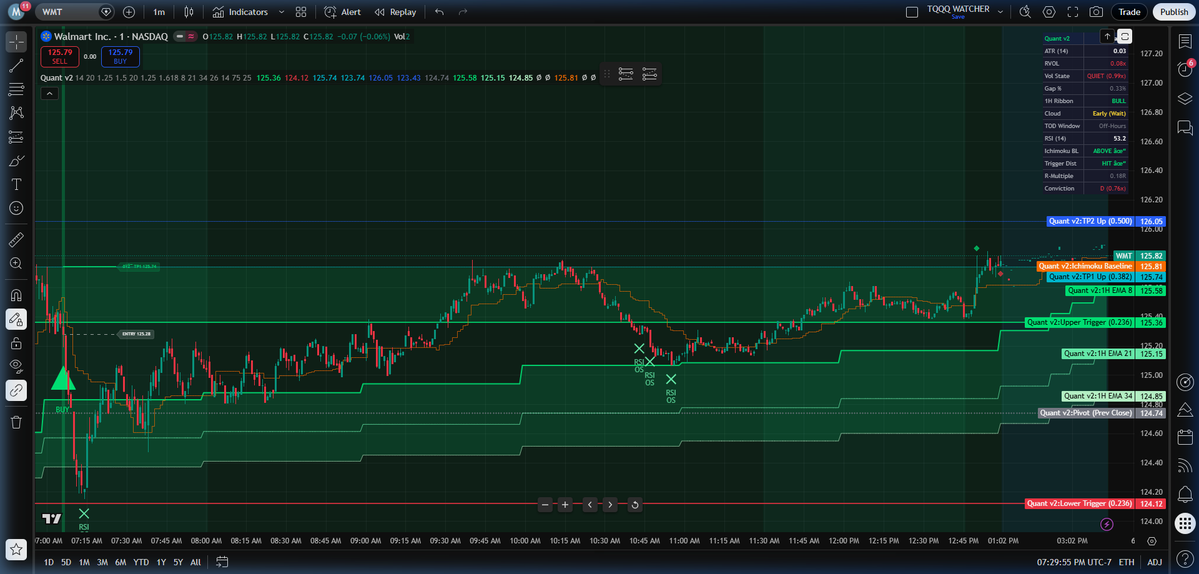The image size is (1199, 574).
Task: Open the emoji icons tool
Action: [16, 208]
